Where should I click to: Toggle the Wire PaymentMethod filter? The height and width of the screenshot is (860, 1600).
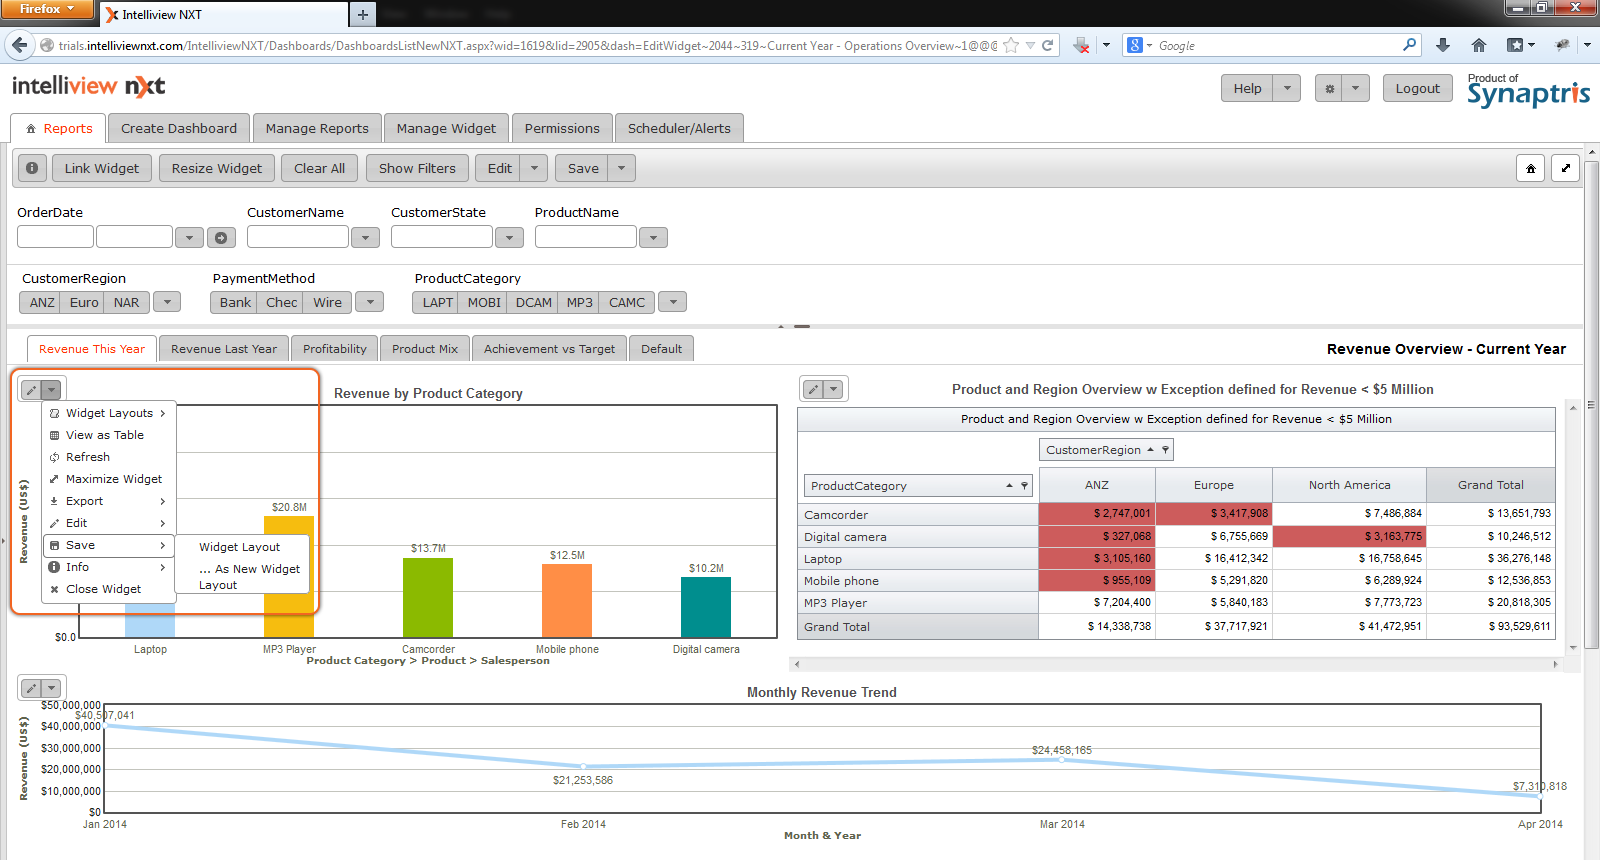coord(327,303)
